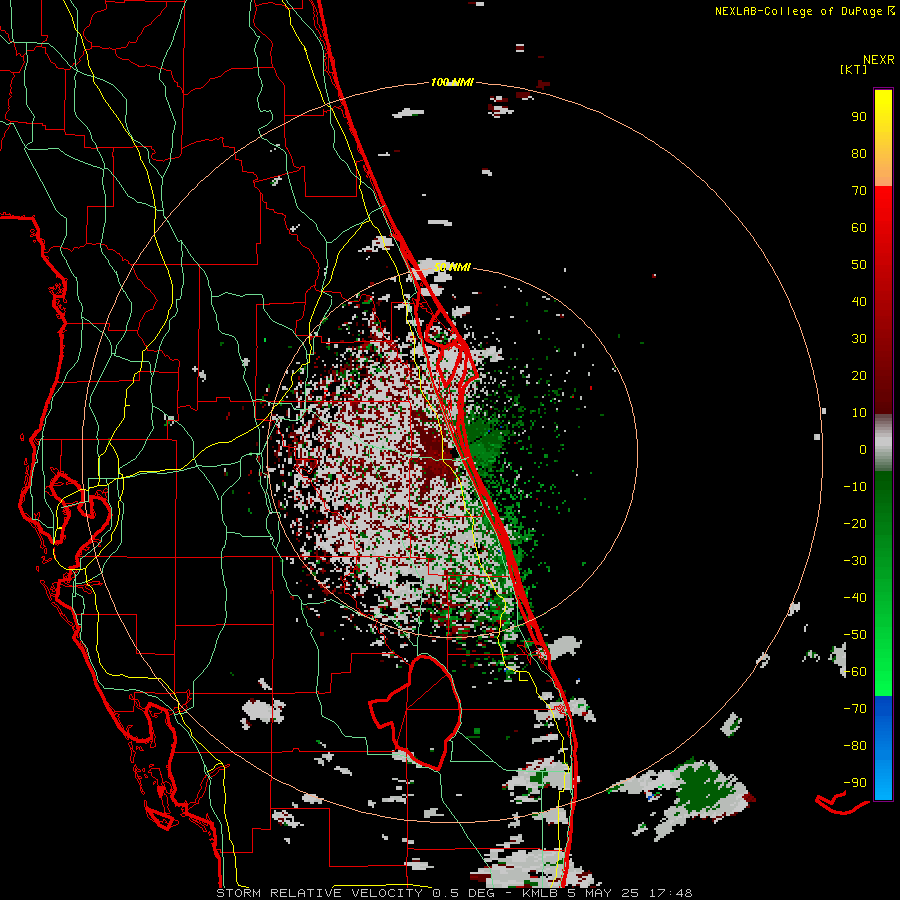Click the -90 value on the velocity scale

pos(855,783)
